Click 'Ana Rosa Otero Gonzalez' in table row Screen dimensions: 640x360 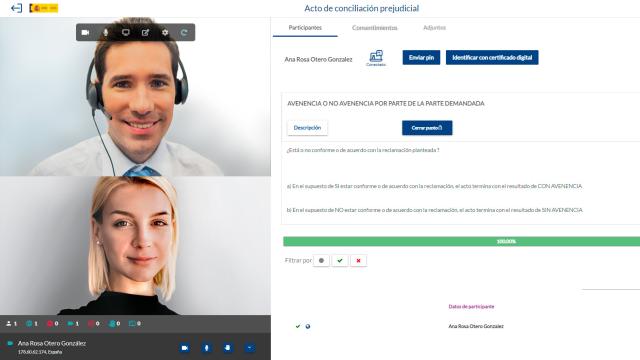point(476,326)
